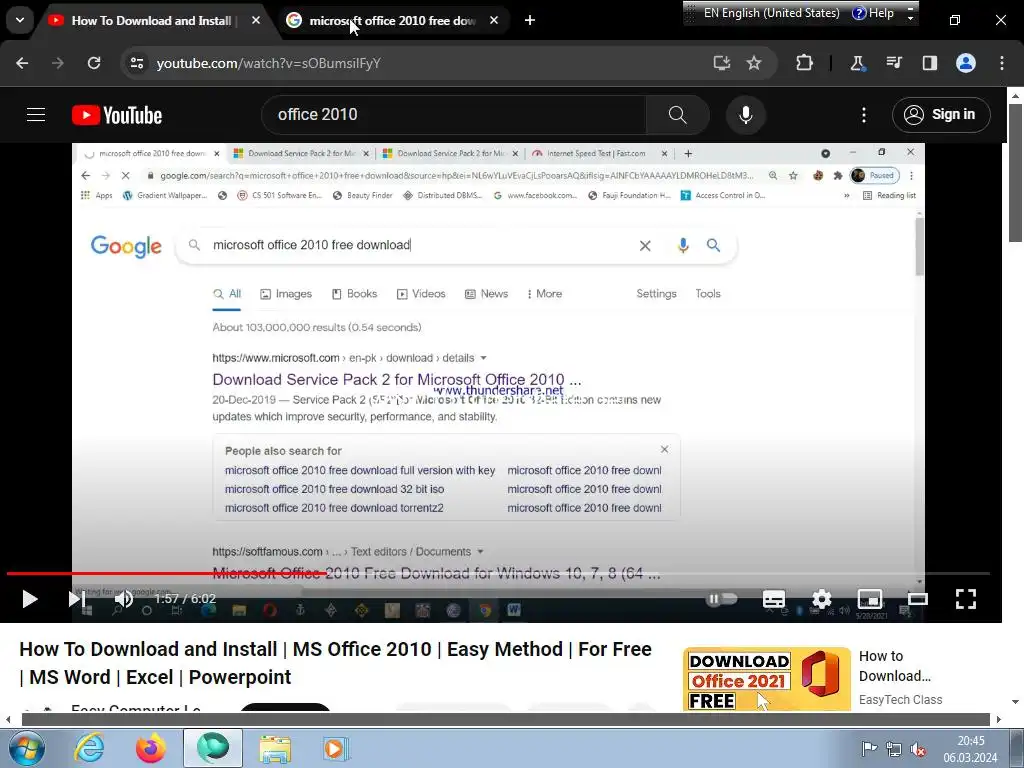This screenshot has width=1024, height=768.
Task: Open language bar options small arrow
Action: (x=910, y=18)
